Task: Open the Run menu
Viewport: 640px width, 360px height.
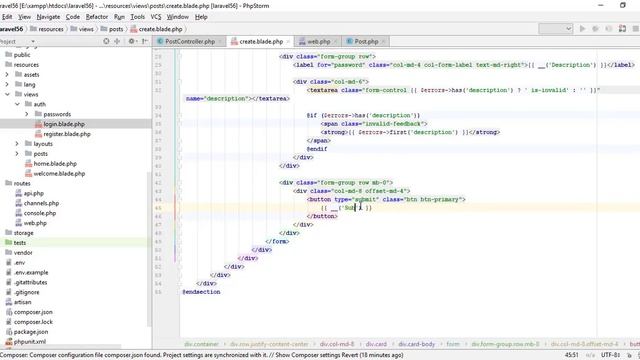Action: (119, 17)
